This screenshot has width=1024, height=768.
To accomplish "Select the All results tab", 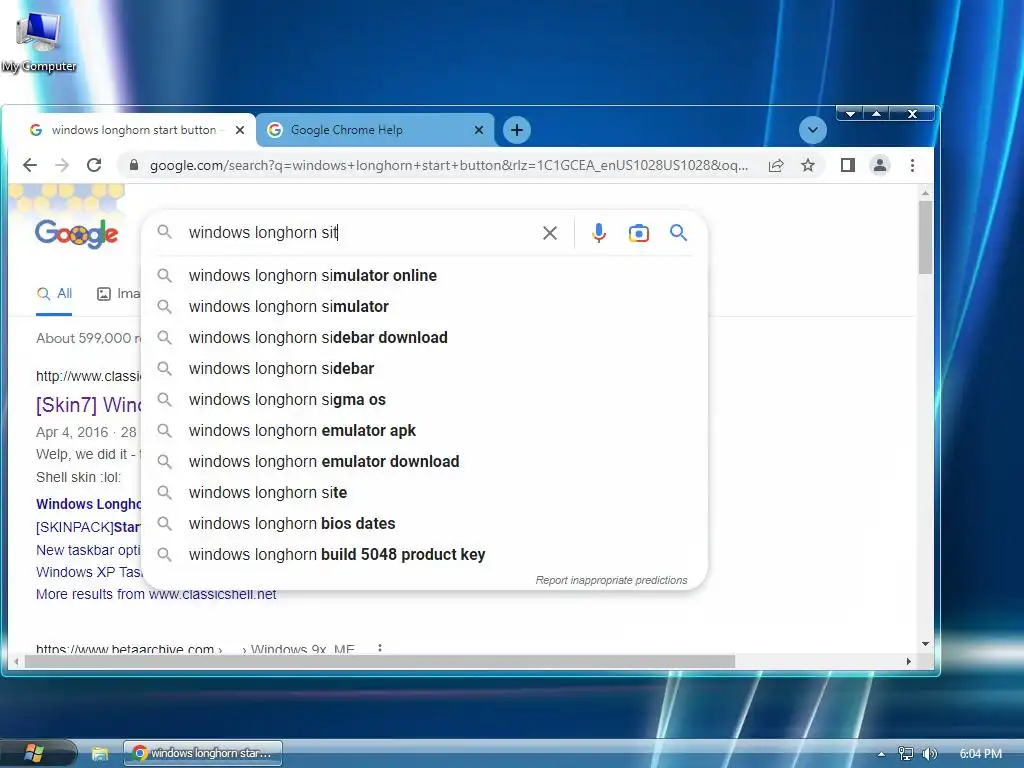I will 54,294.
